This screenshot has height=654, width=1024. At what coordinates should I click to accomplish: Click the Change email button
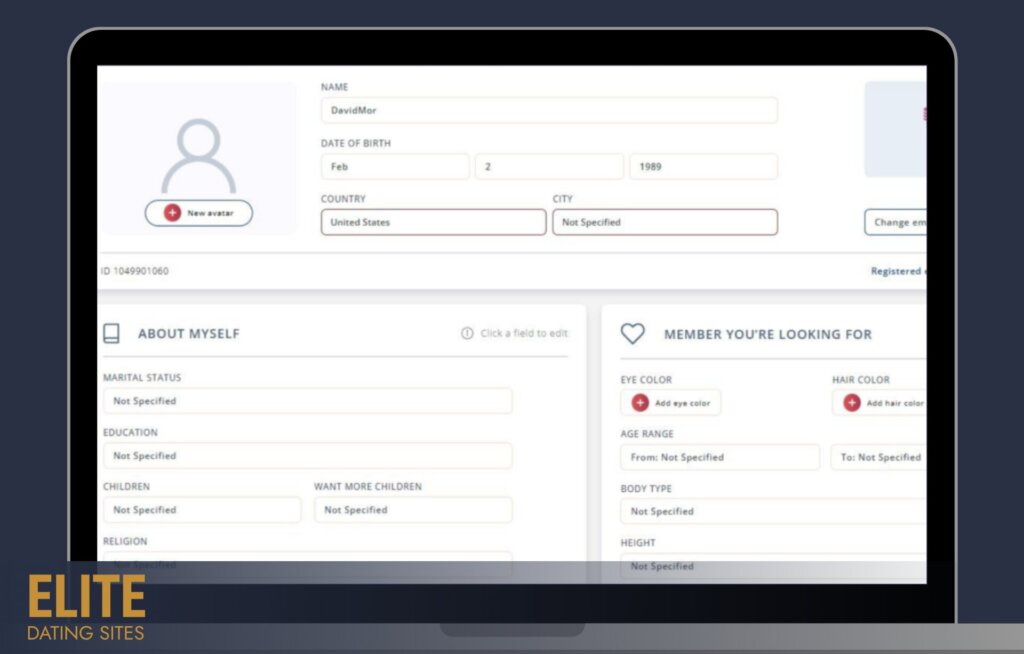click(895, 221)
